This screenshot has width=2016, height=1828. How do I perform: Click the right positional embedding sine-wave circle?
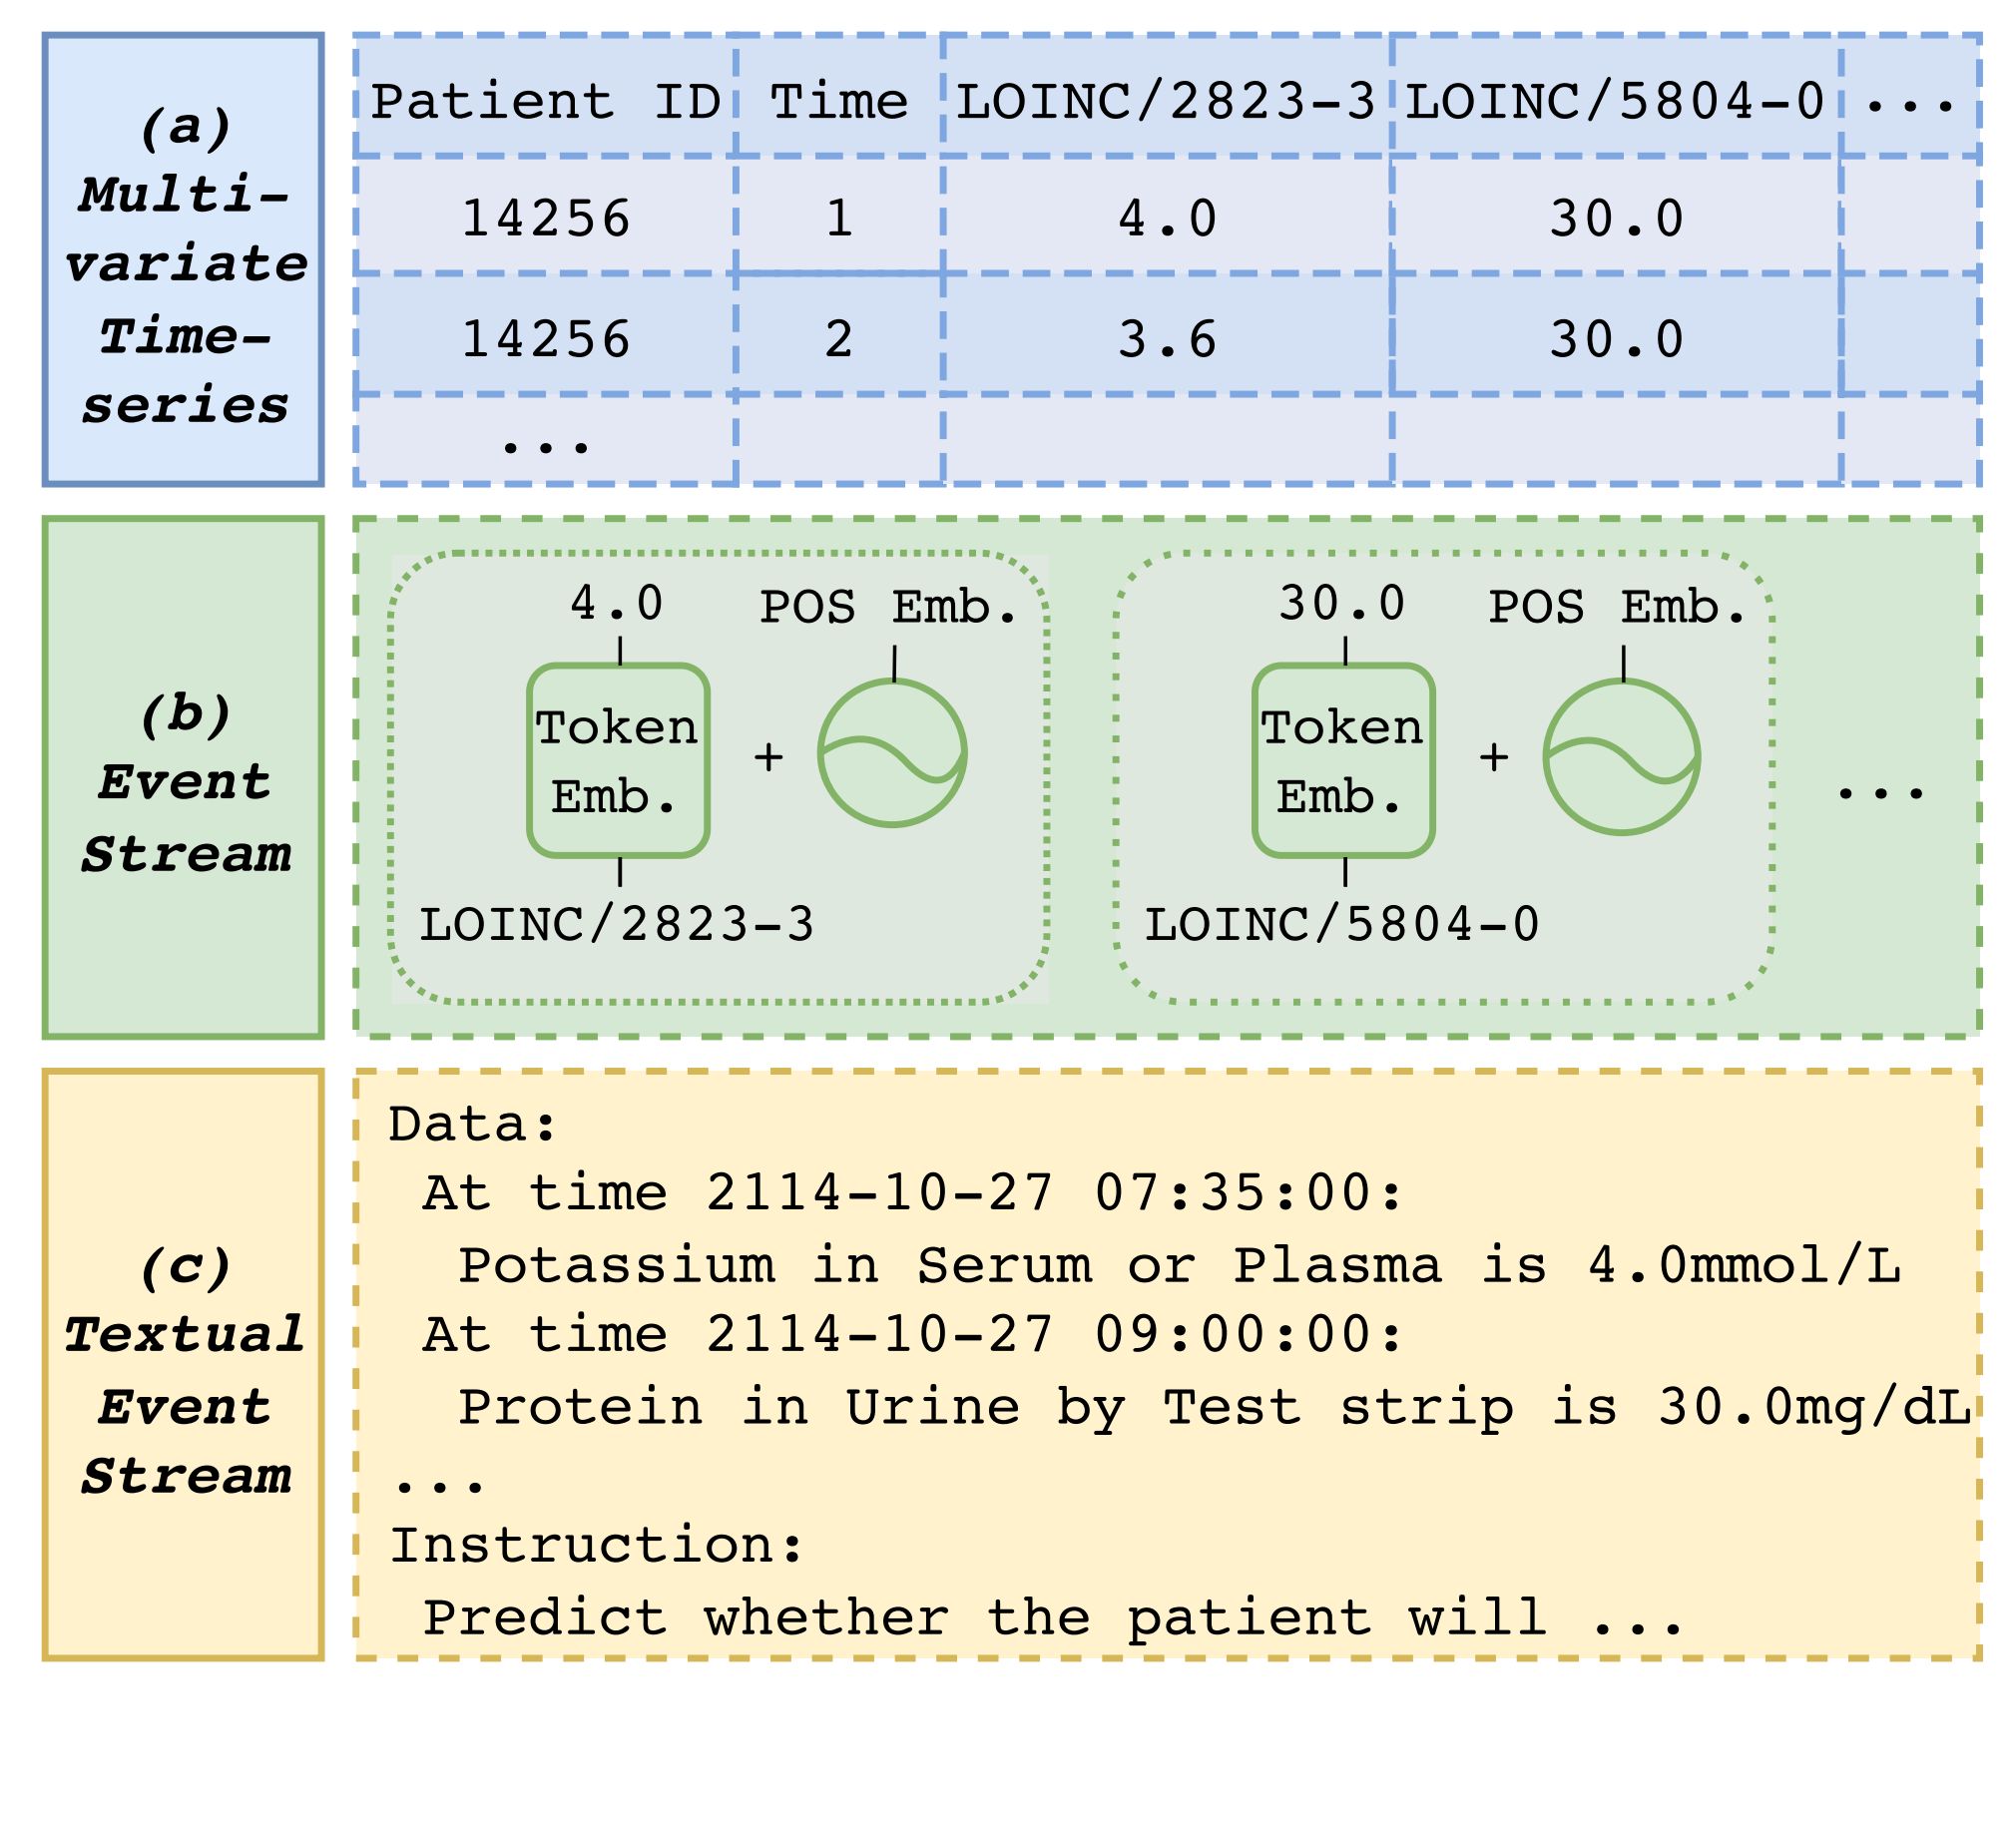click(1621, 756)
